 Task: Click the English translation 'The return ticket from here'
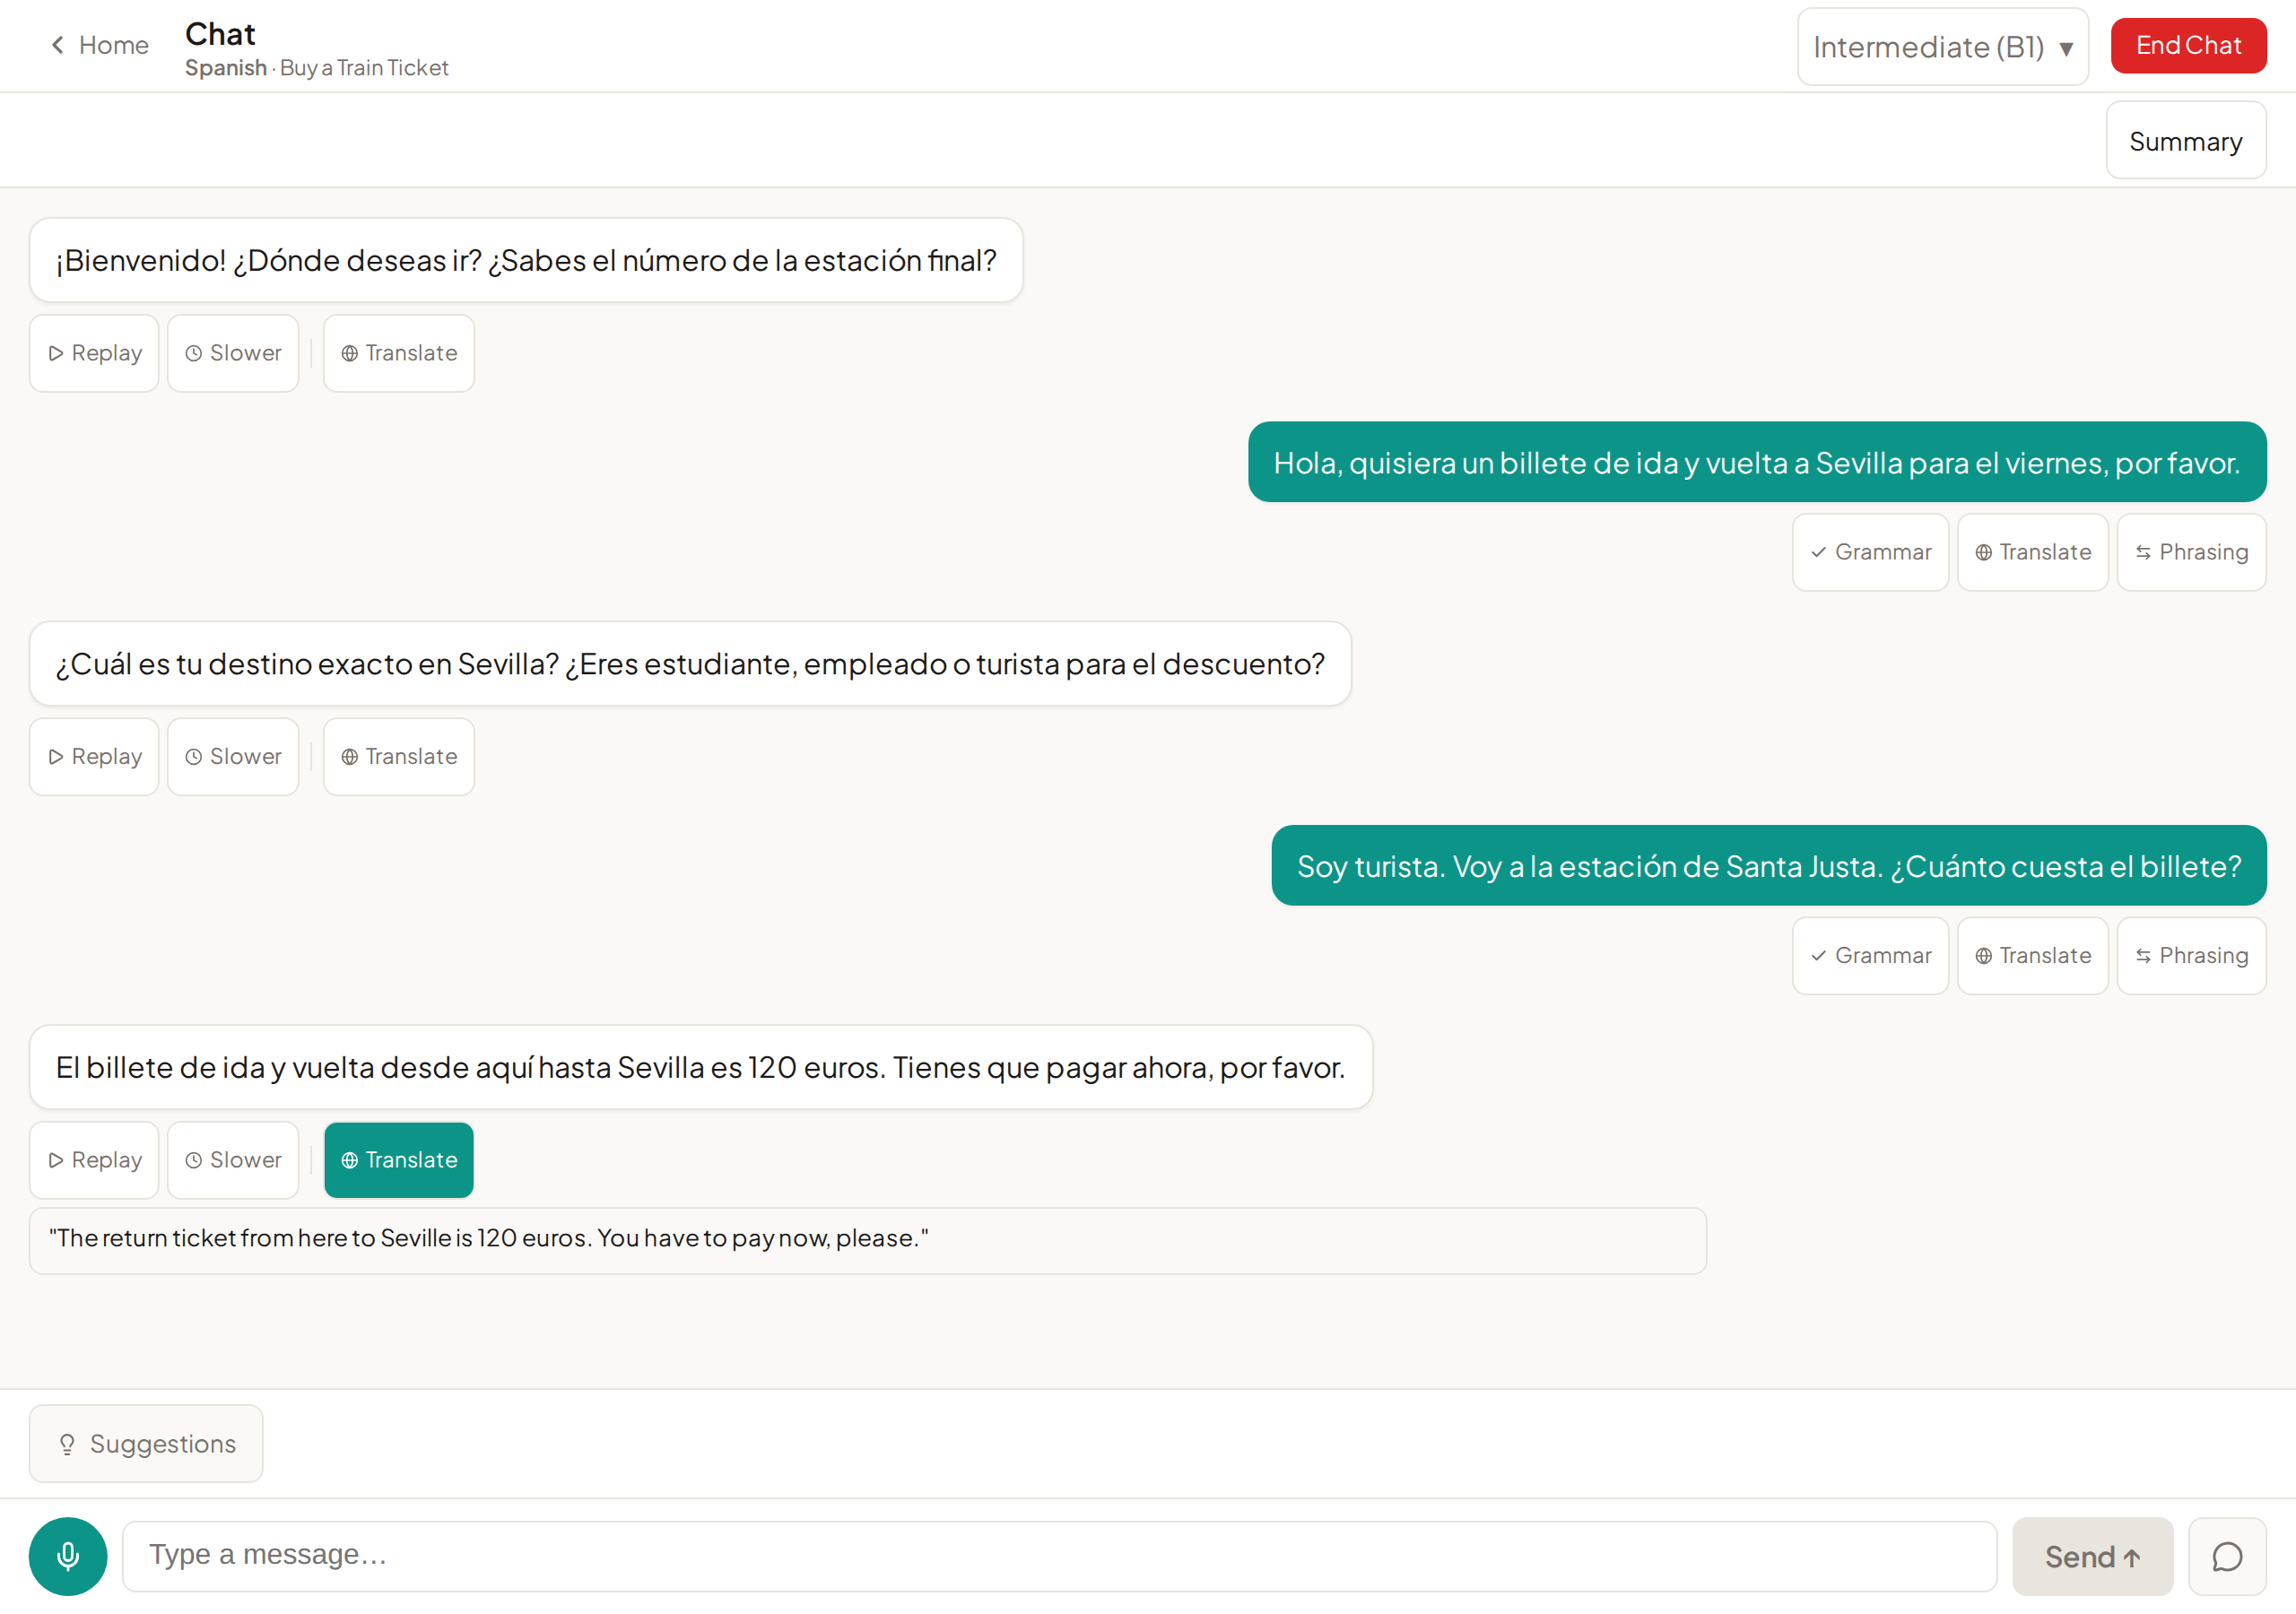click(x=867, y=1240)
